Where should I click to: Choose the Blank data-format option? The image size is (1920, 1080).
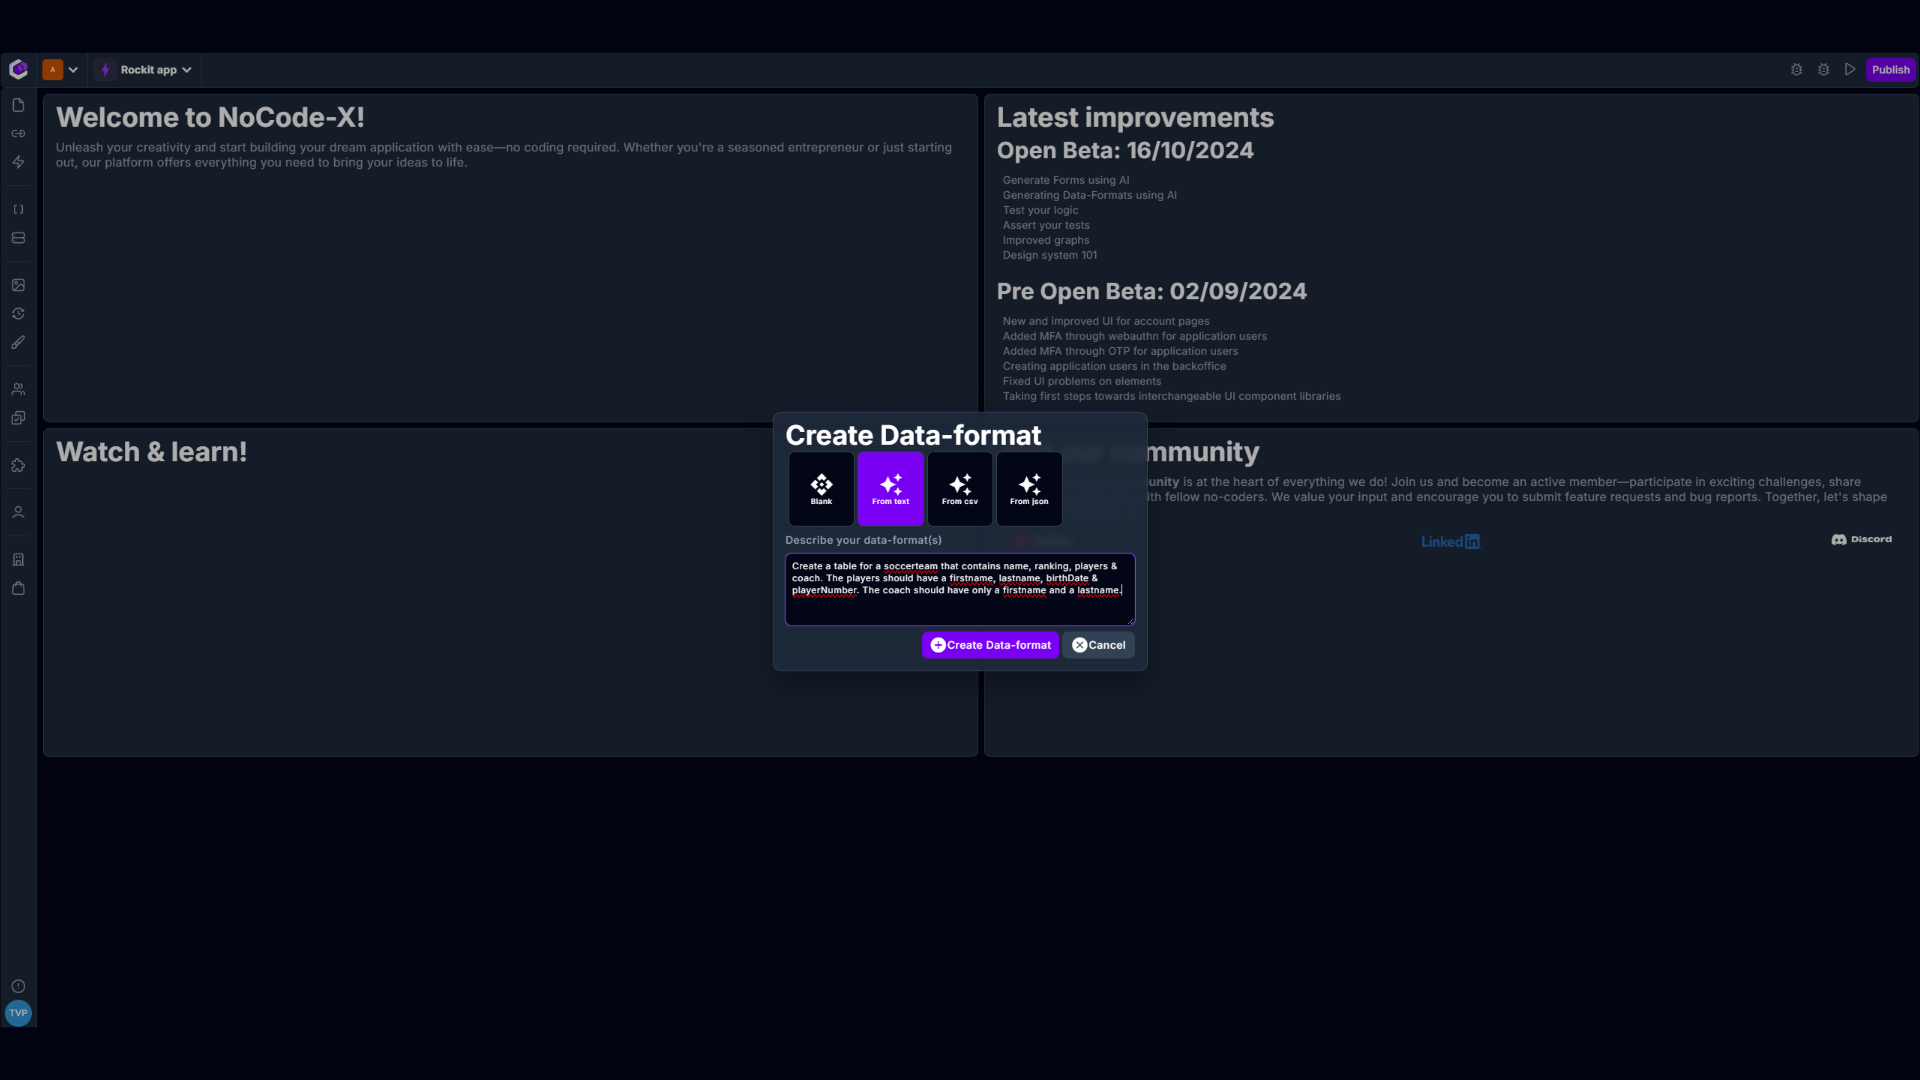(820, 489)
